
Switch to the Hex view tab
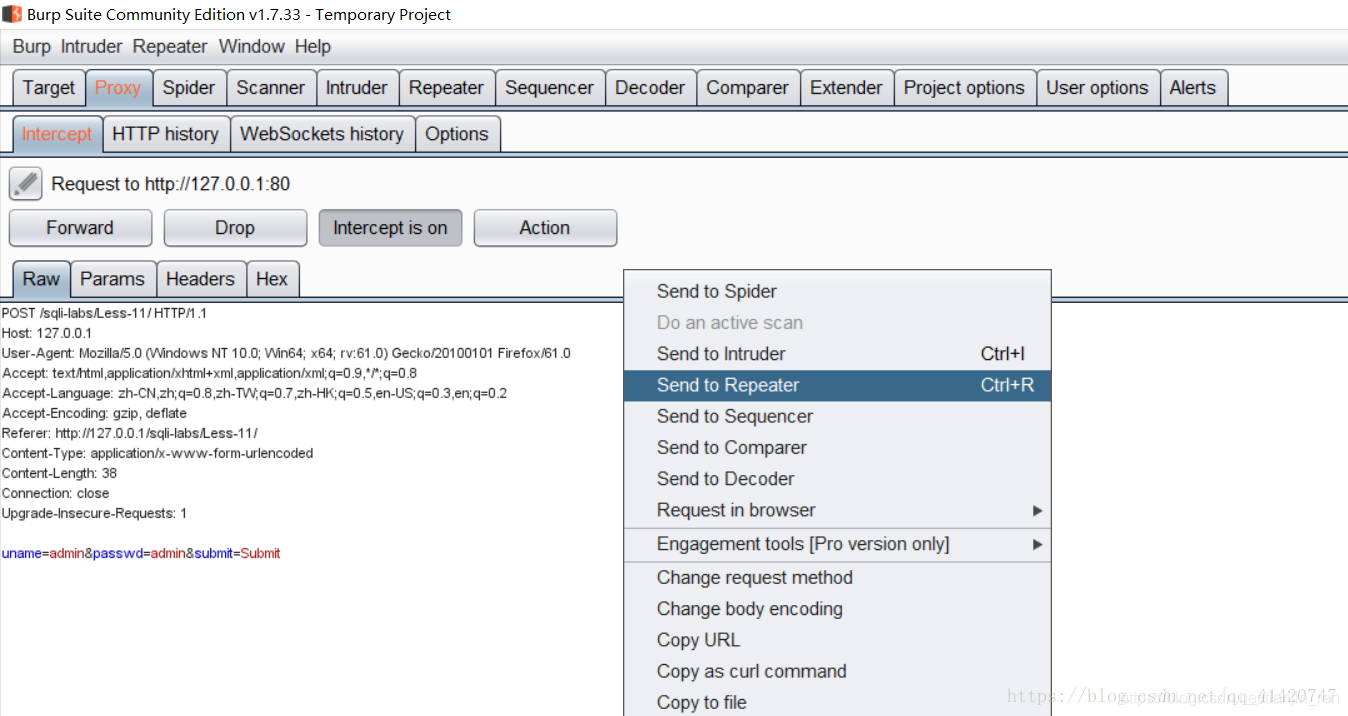pos(272,279)
